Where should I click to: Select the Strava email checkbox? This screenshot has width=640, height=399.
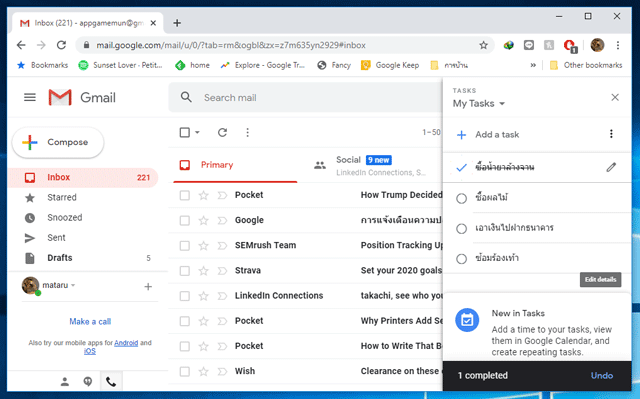tap(184, 271)
